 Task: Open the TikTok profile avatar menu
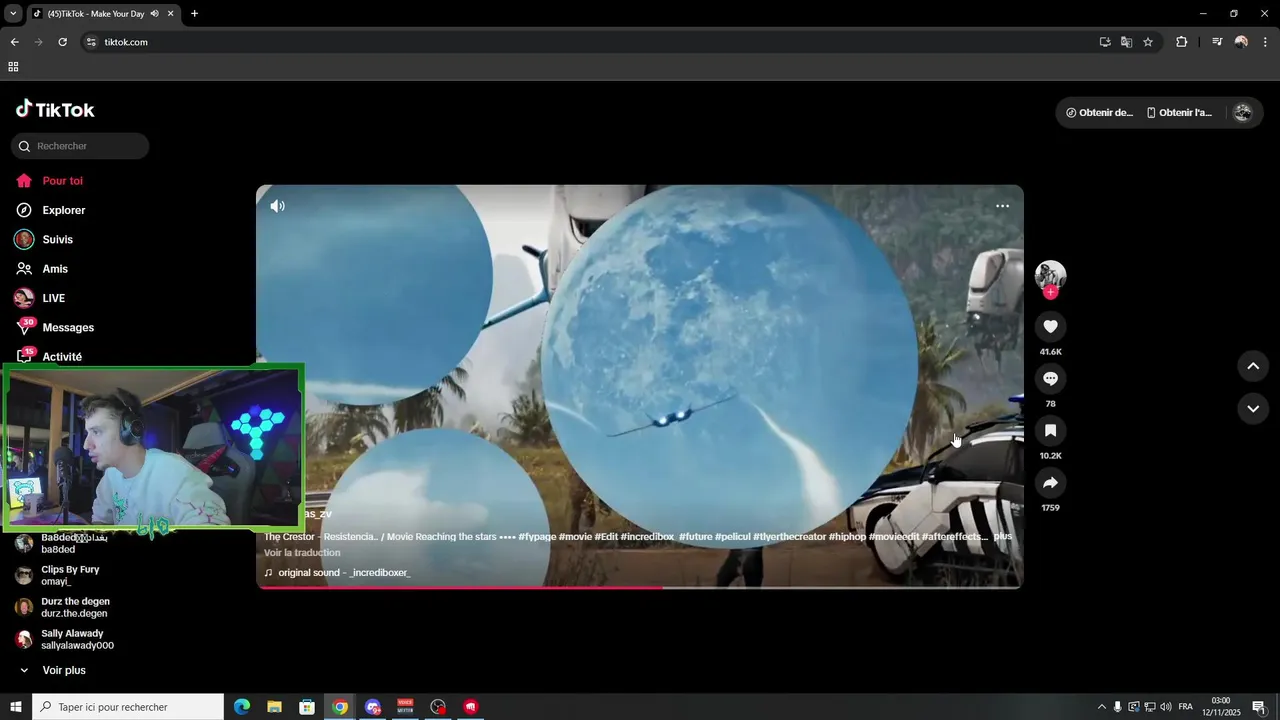tap(1243, 113)
